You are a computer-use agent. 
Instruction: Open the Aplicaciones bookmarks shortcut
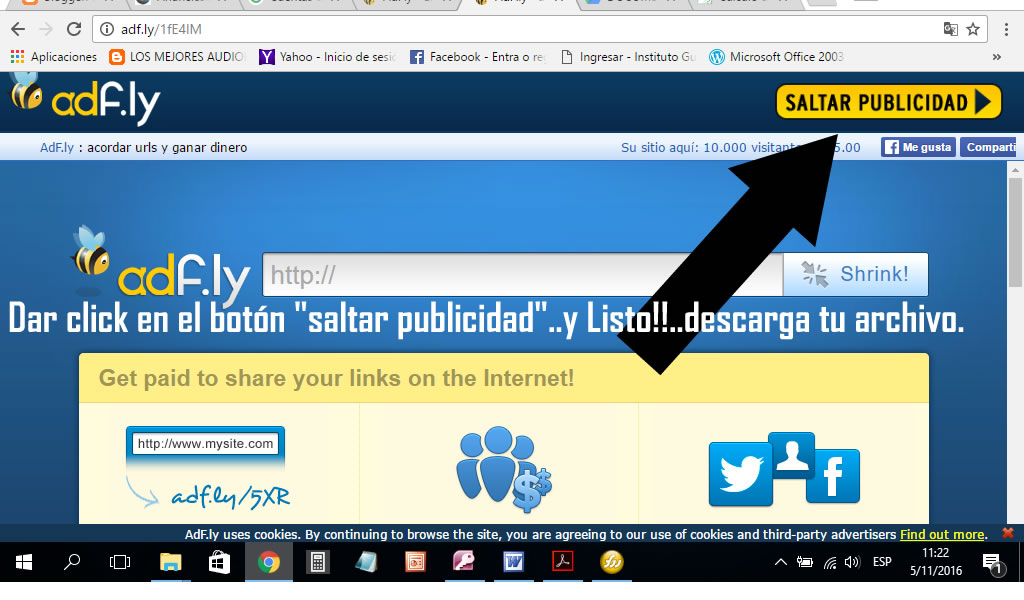coord(54,57)
